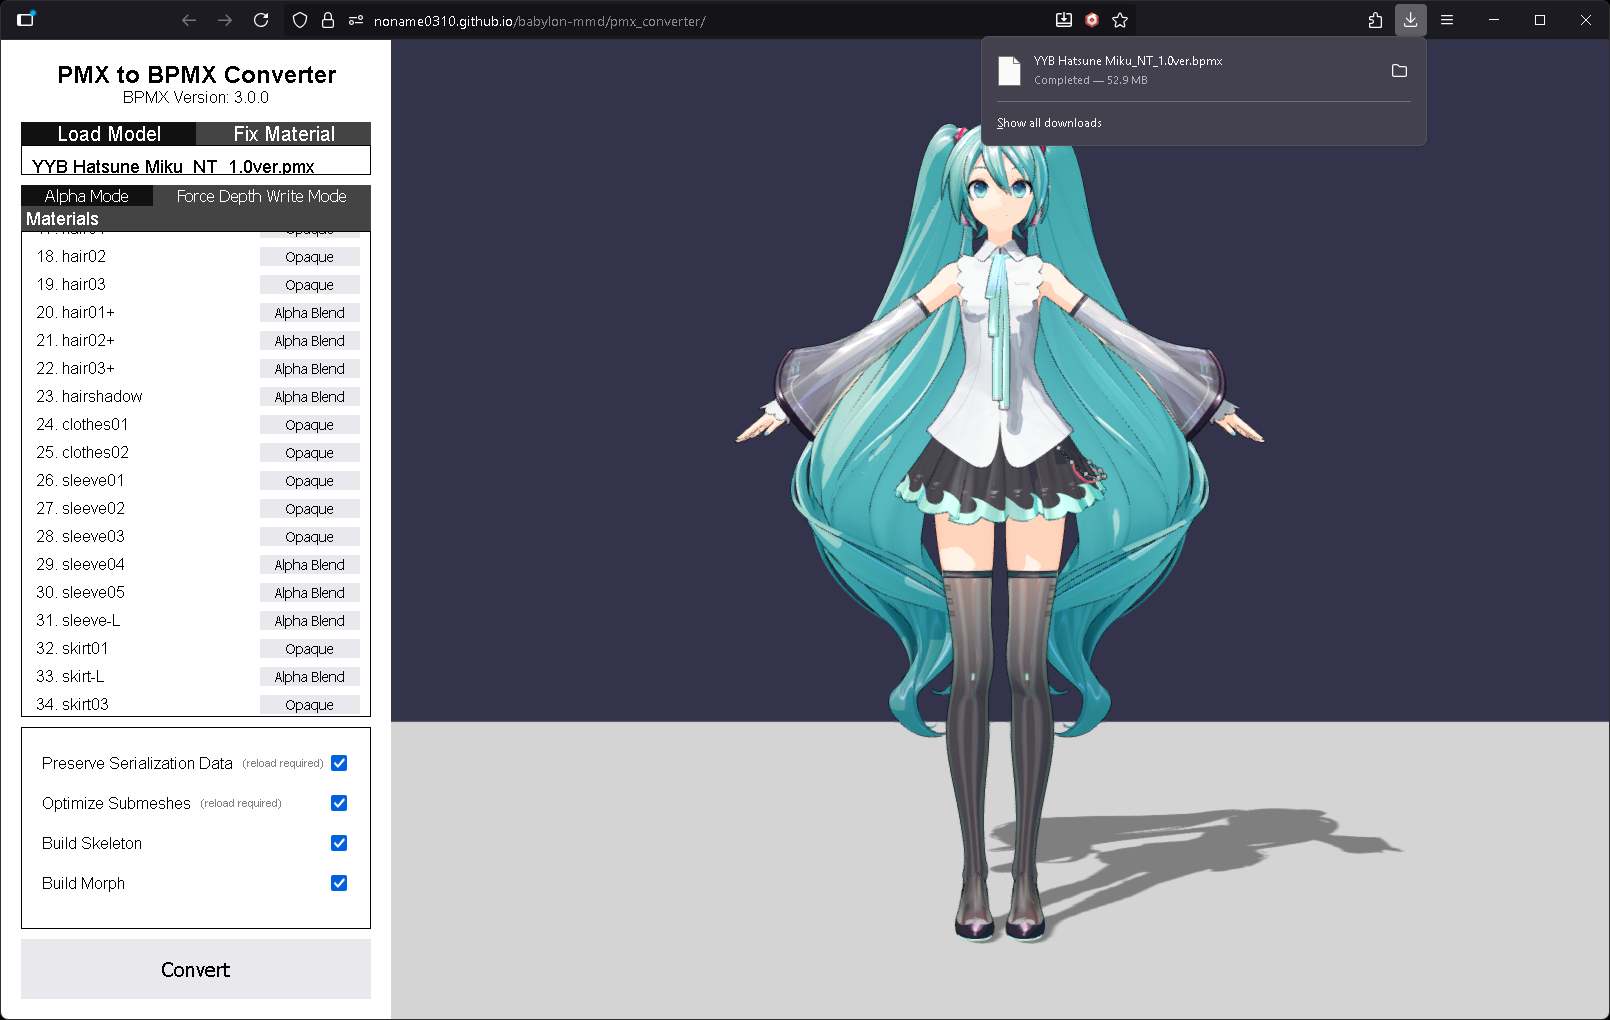Open the site permissions icon in address bar
Viewport: 1610px width, 1020px height.
pyautogui.click(x=356, y=20)
